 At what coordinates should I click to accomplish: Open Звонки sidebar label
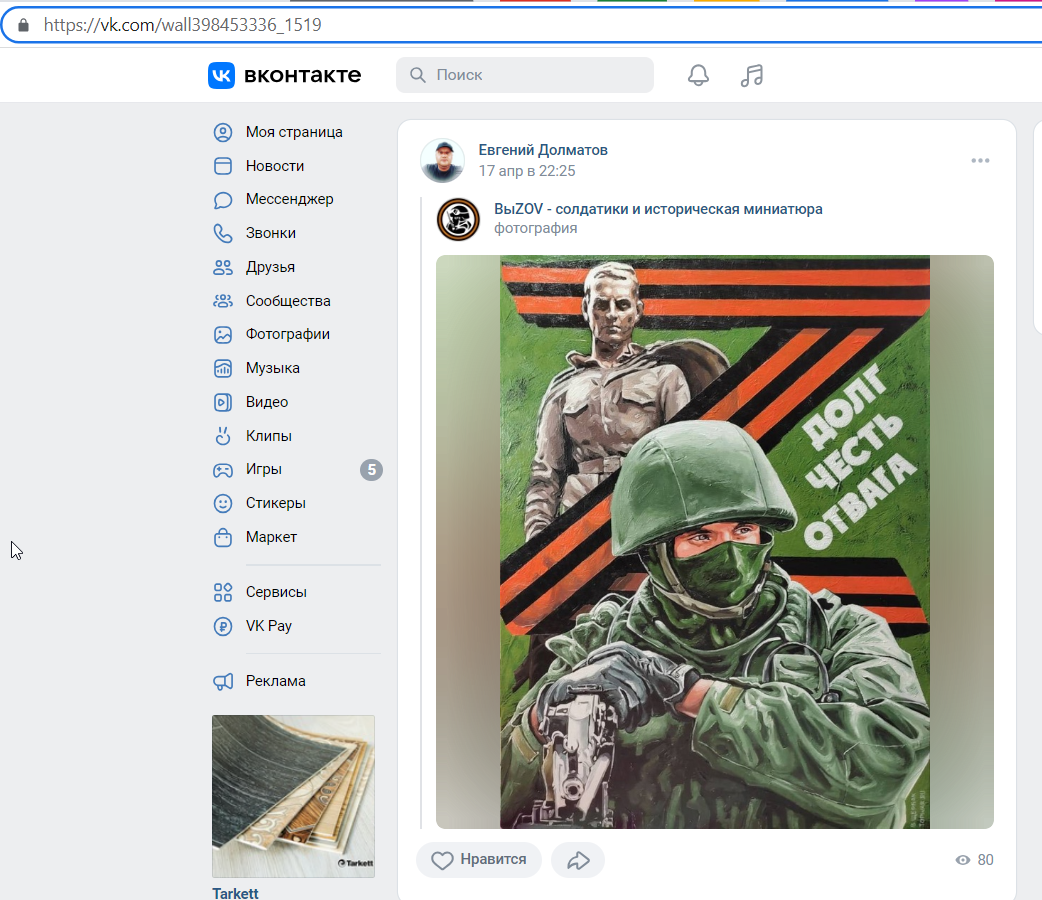click(x=271, y=233)
